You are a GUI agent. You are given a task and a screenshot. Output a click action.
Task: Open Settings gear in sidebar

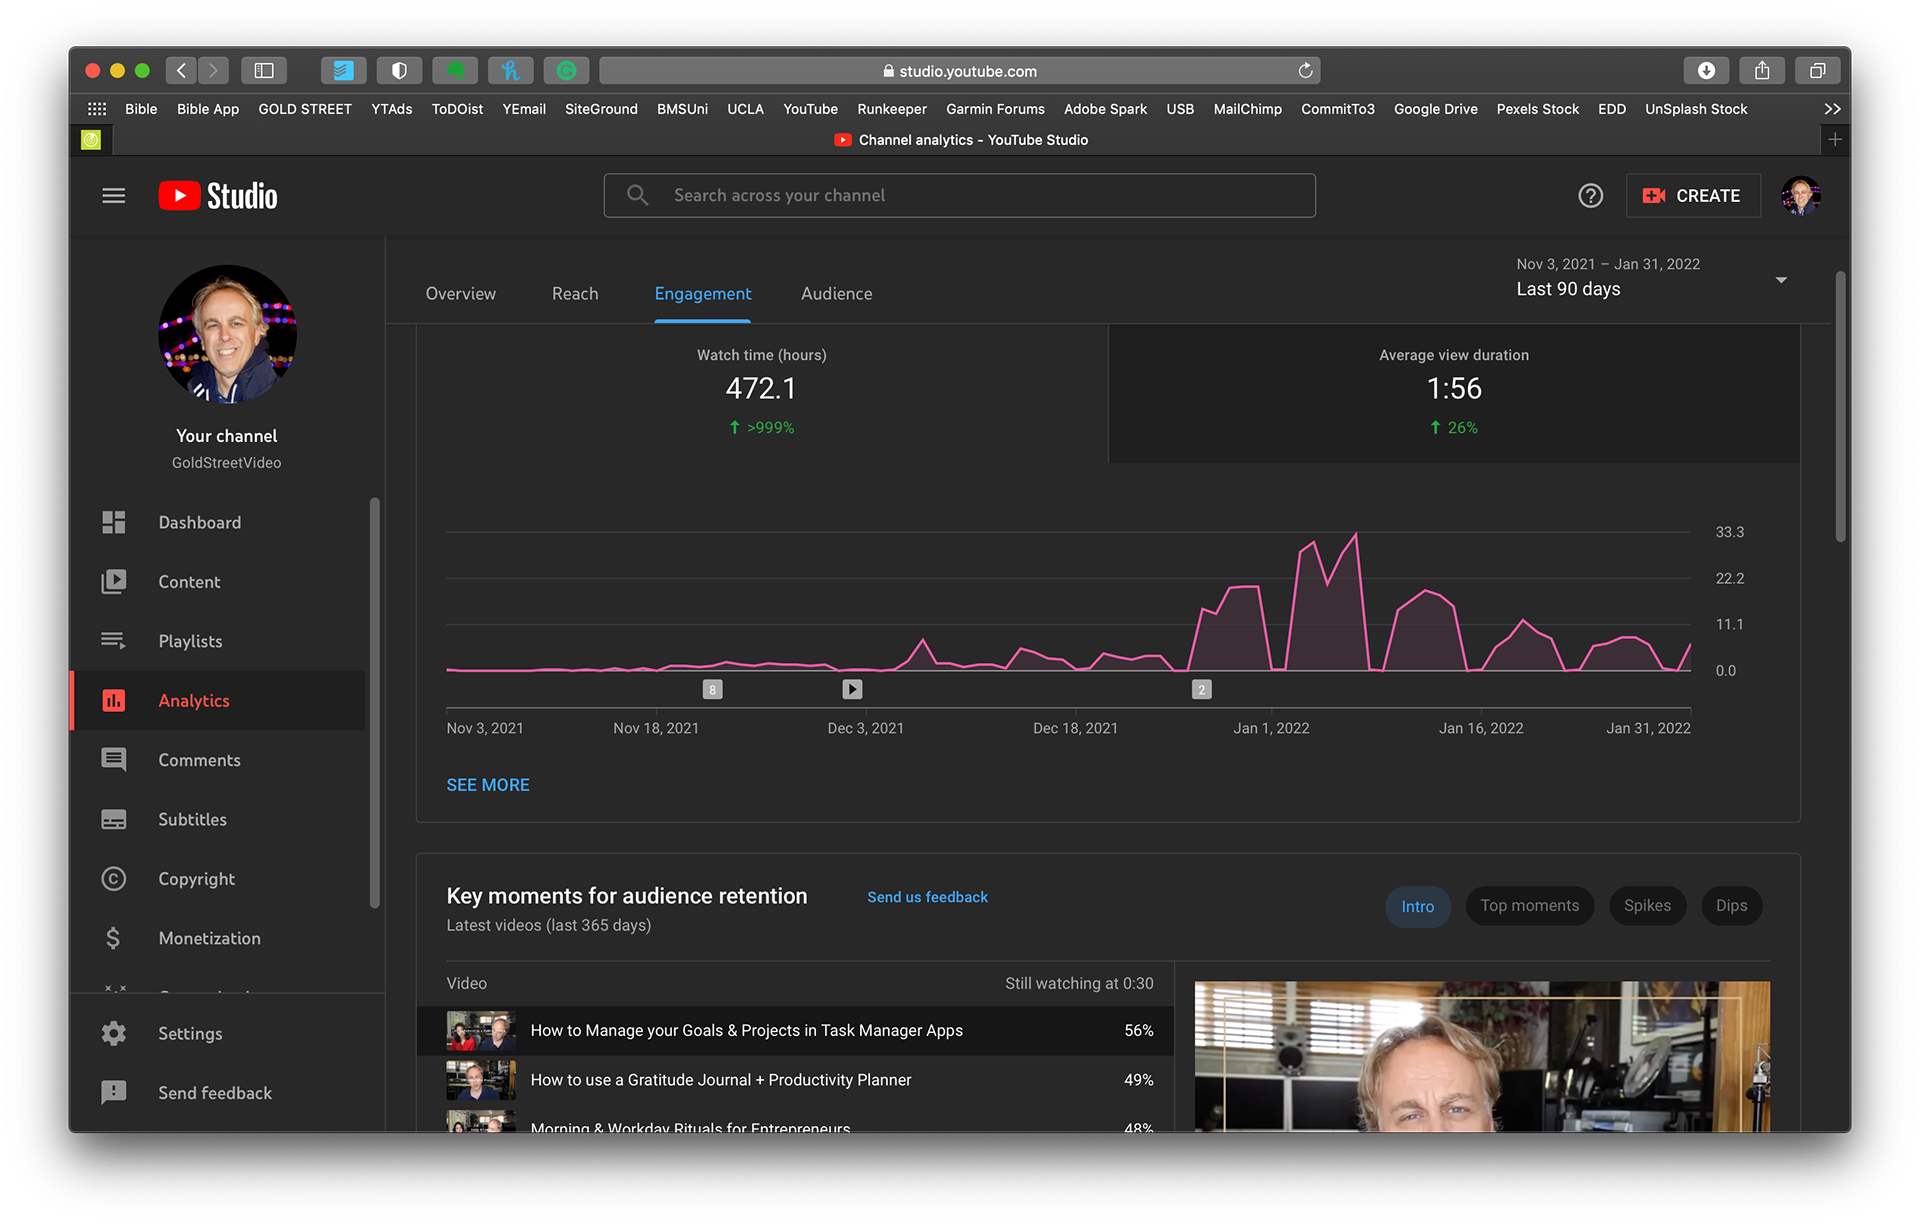click(x=114, y=1034)
